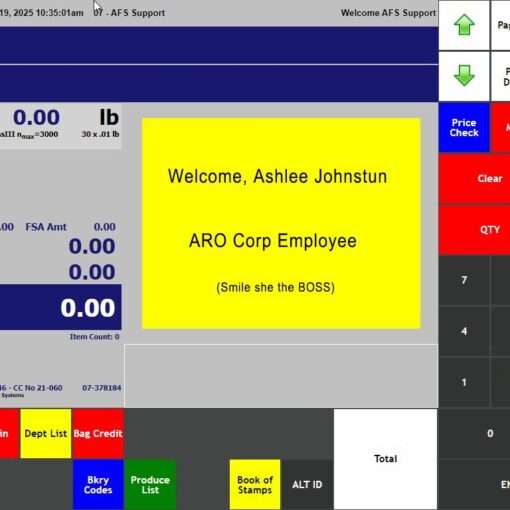The image size is (510, 510).
Task: Hit the white Total button
Action: pyautogui.click(x=386, y=459)
